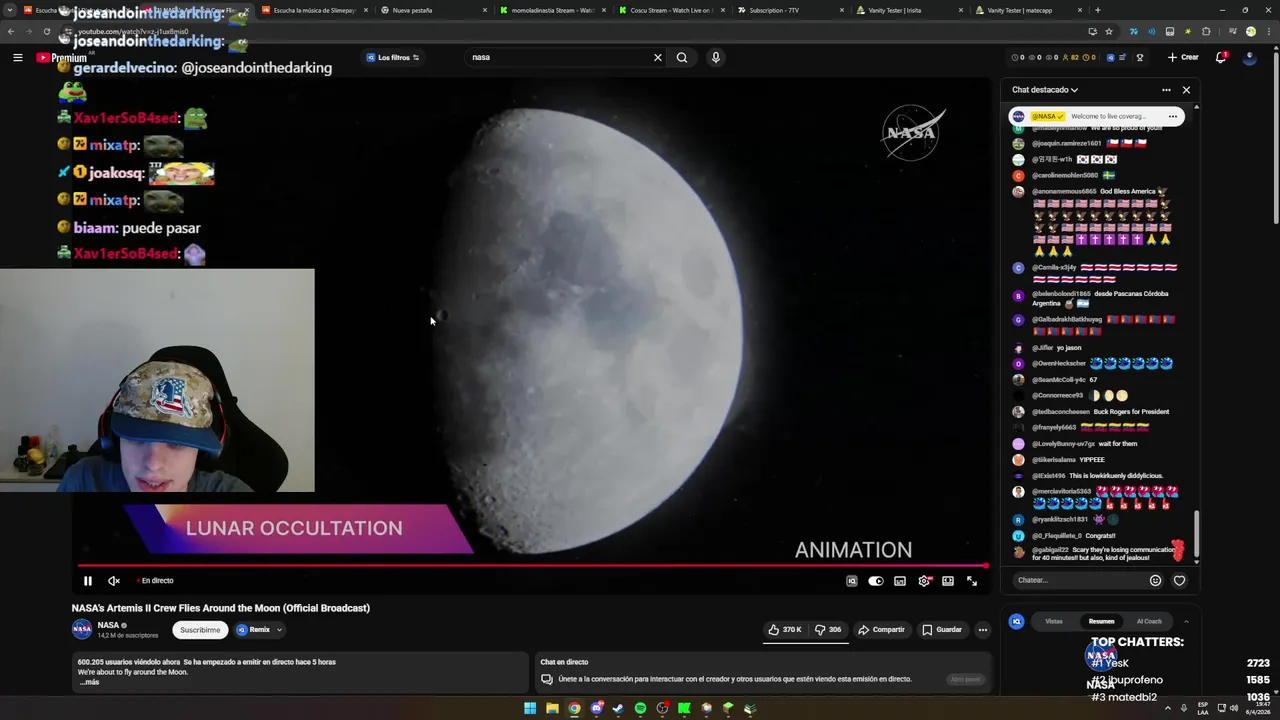1280x720 pixels.
Task: Jump to live with En directo
Action: tap(153, 581)
